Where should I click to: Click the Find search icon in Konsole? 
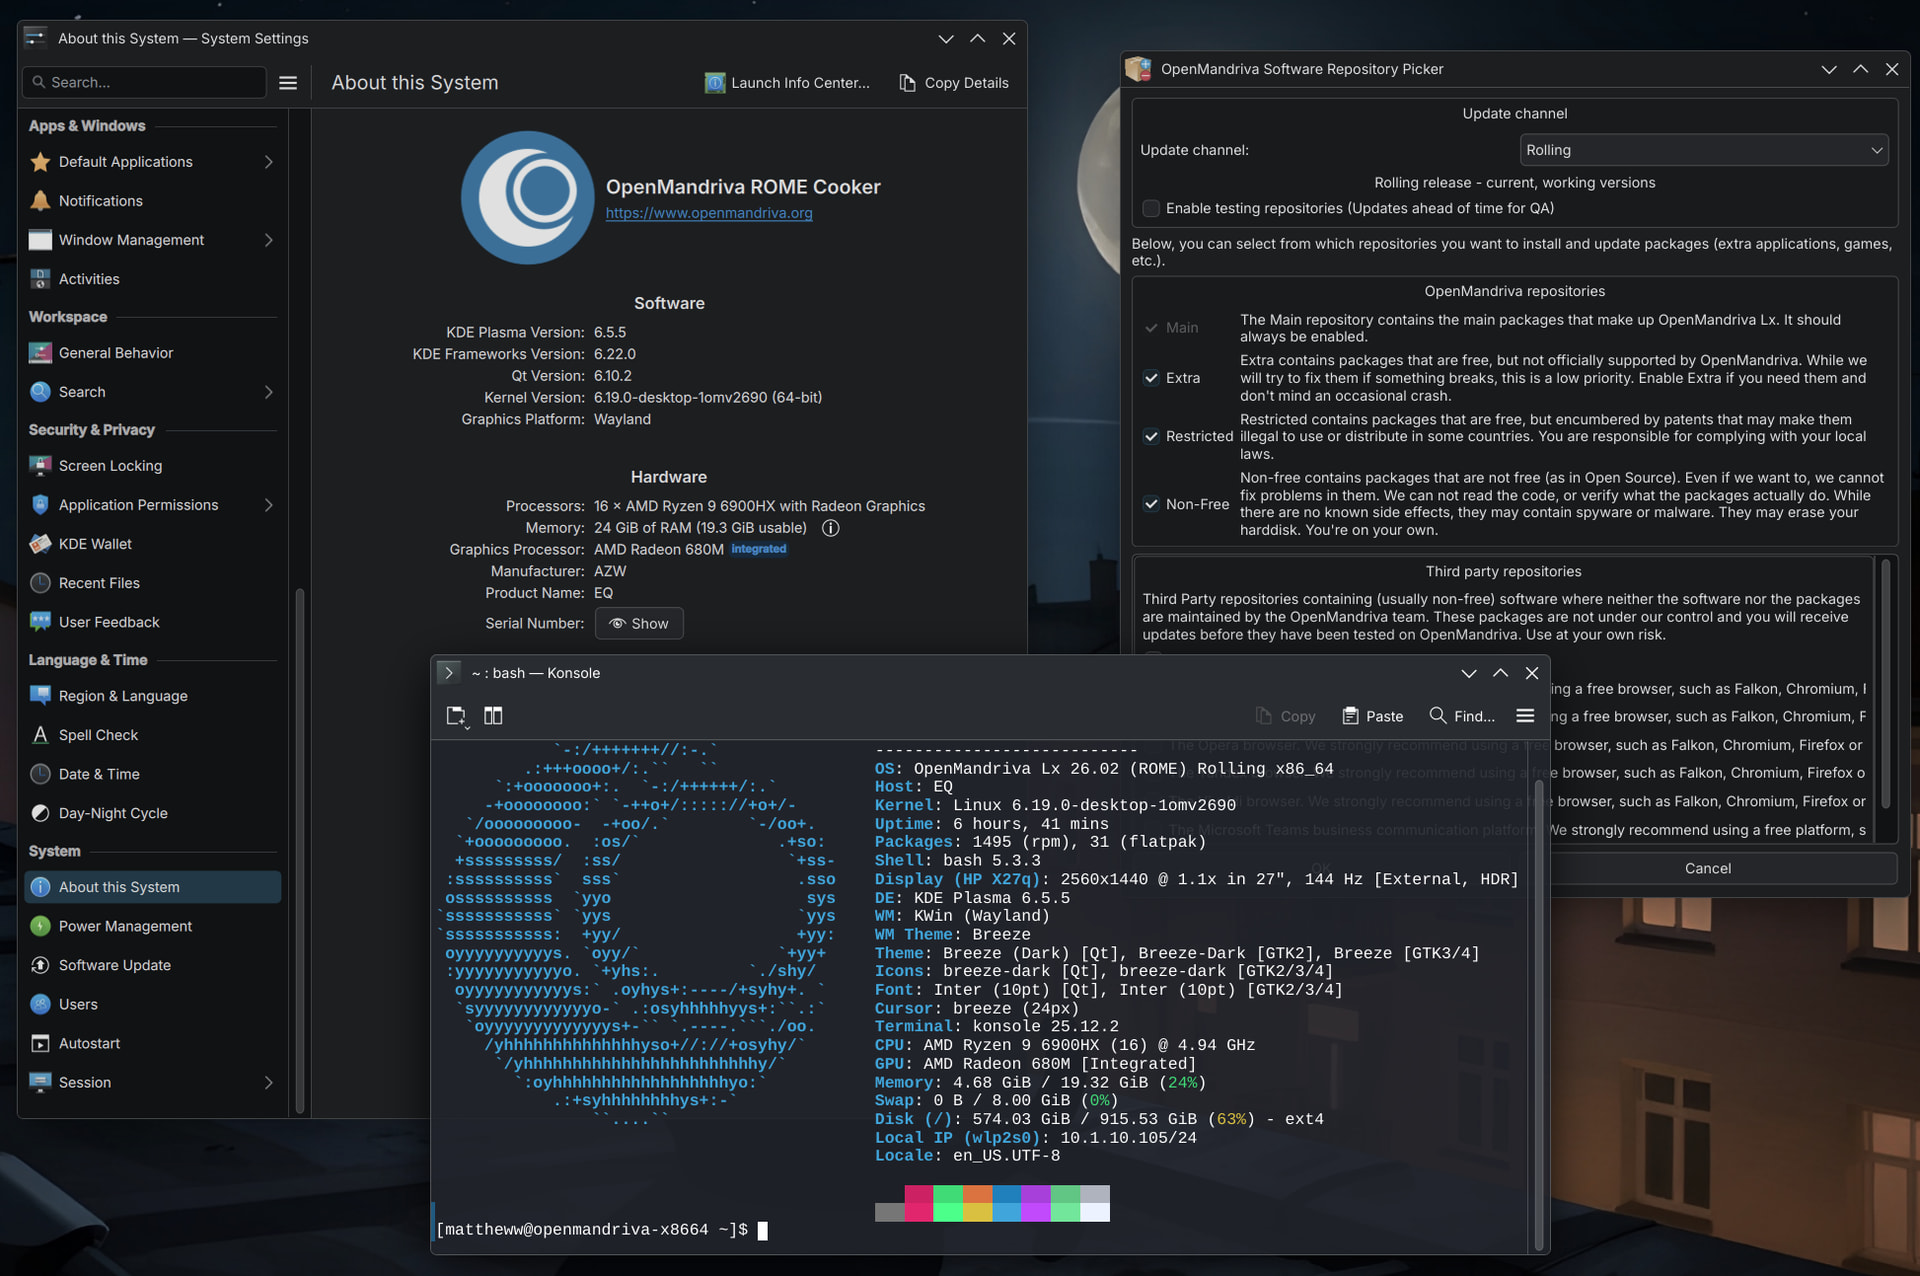1438,716
